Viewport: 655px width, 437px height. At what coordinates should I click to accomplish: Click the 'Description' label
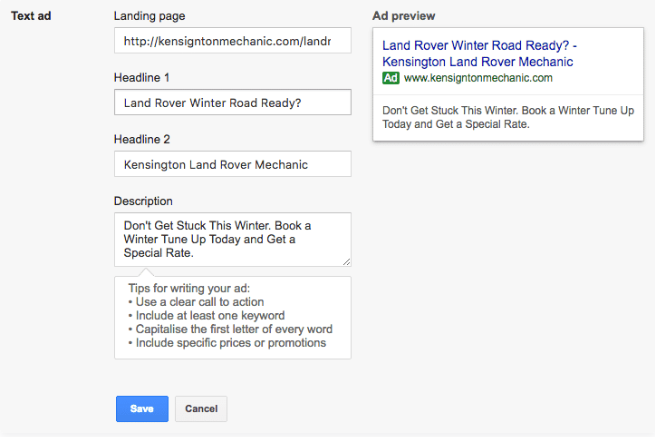tap(143, 201)
